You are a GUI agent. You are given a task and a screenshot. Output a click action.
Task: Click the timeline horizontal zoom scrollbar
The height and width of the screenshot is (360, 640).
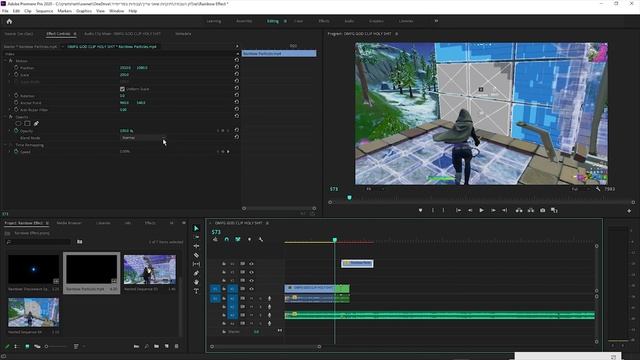(265, 347)
